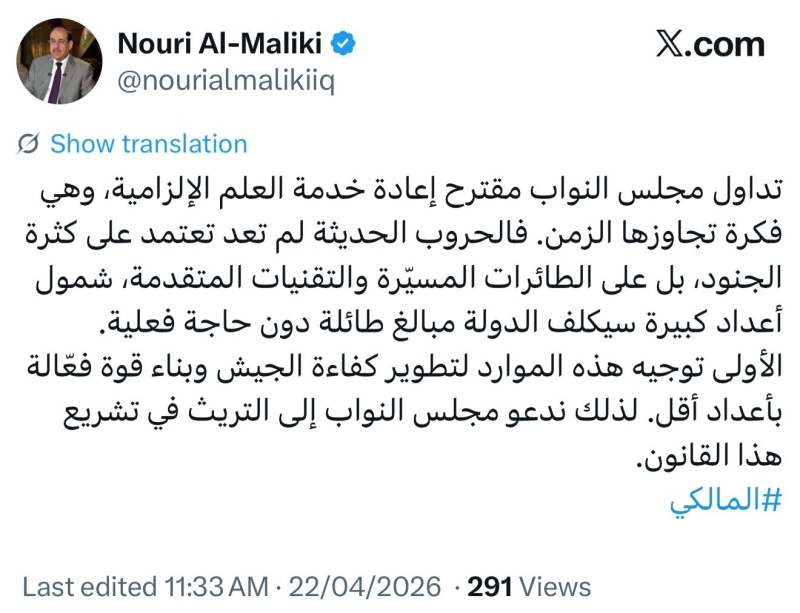Click the 11:33 AM timestamp

215,586
